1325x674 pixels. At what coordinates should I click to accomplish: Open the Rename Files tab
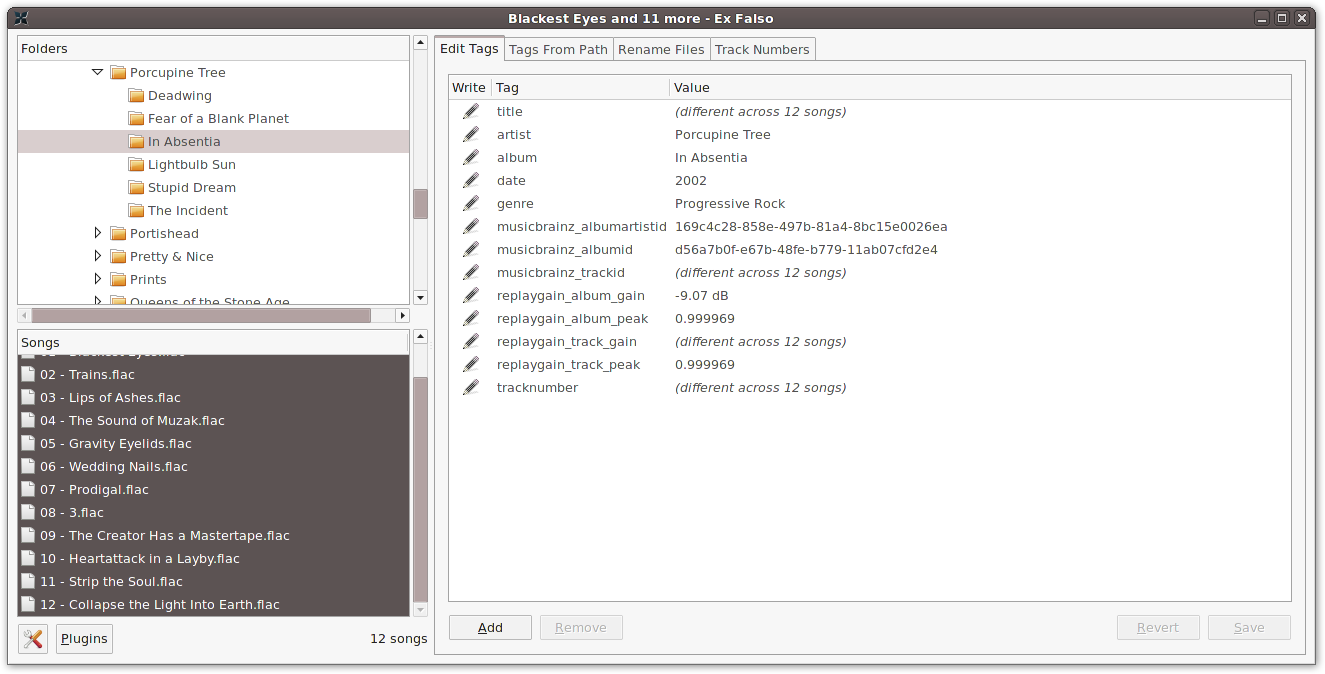click(661, 49)
